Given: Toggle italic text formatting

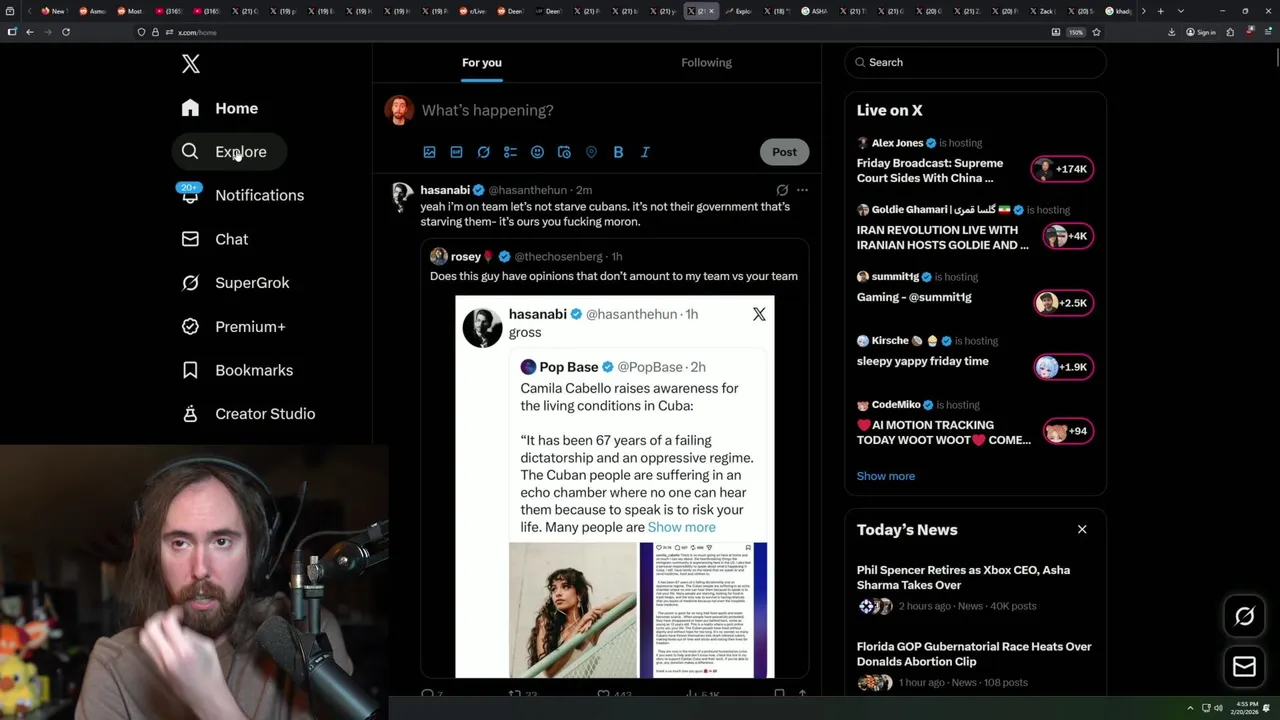Looking at the screenshot, I should (x=645, y=152).
